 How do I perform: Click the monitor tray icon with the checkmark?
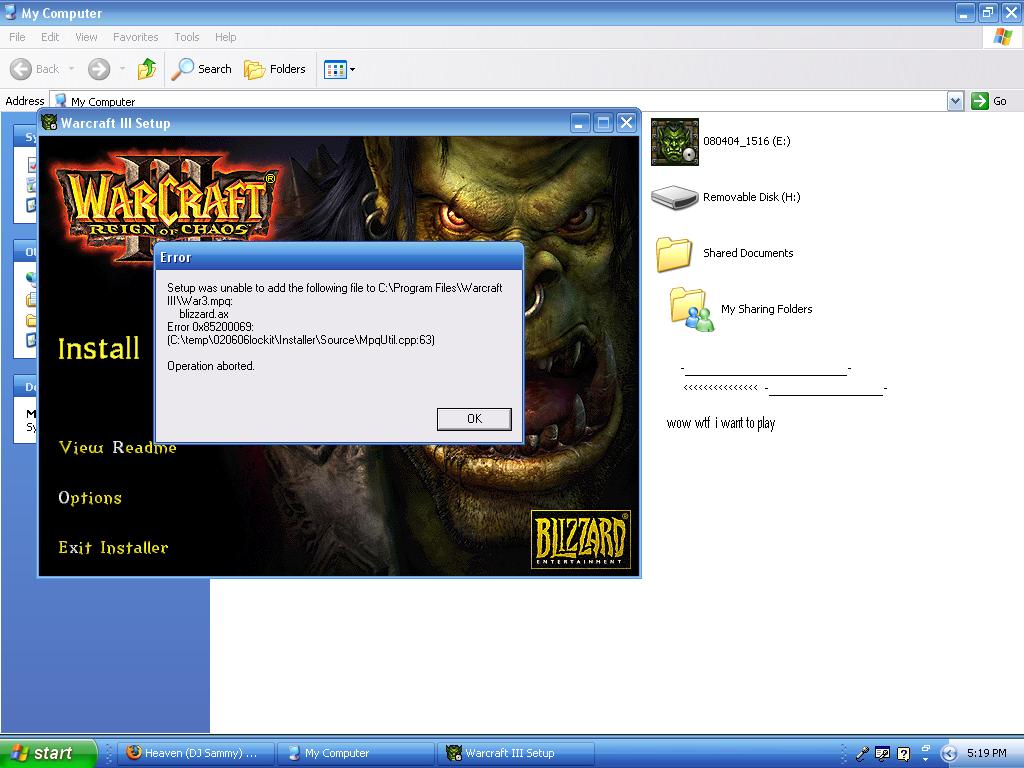[882, 754]
